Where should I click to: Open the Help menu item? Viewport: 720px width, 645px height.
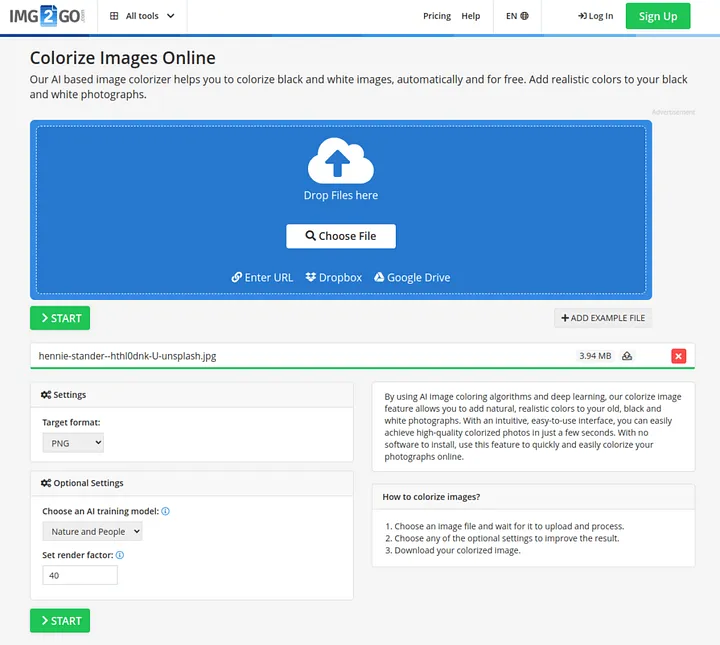point(470,16)
